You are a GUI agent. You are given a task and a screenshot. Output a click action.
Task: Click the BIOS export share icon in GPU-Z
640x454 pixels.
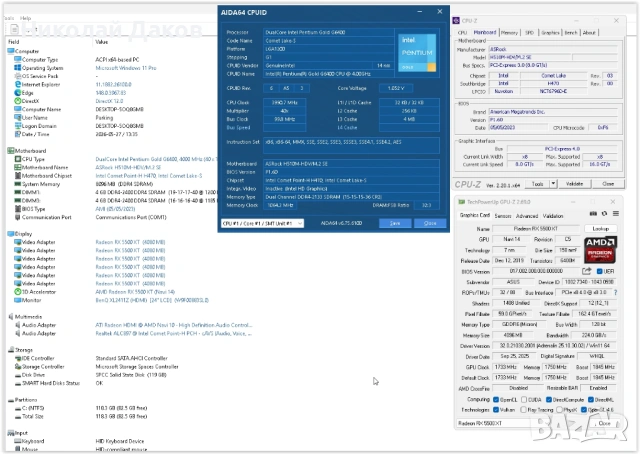pos(587,271)
